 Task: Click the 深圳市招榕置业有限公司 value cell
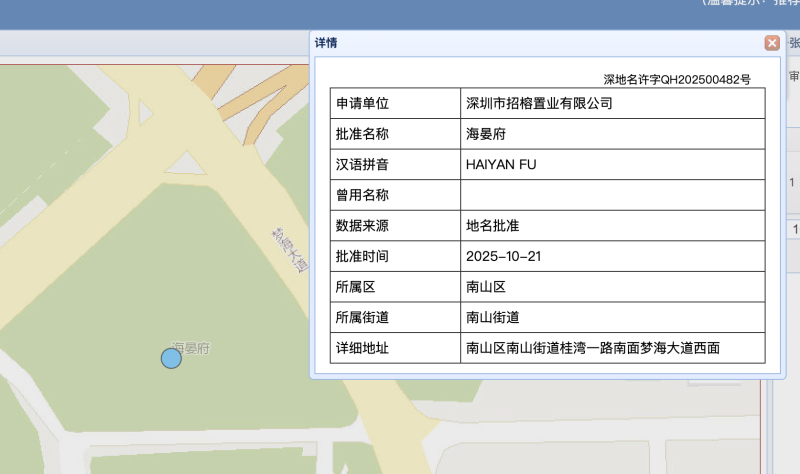[x=613, y=104]
